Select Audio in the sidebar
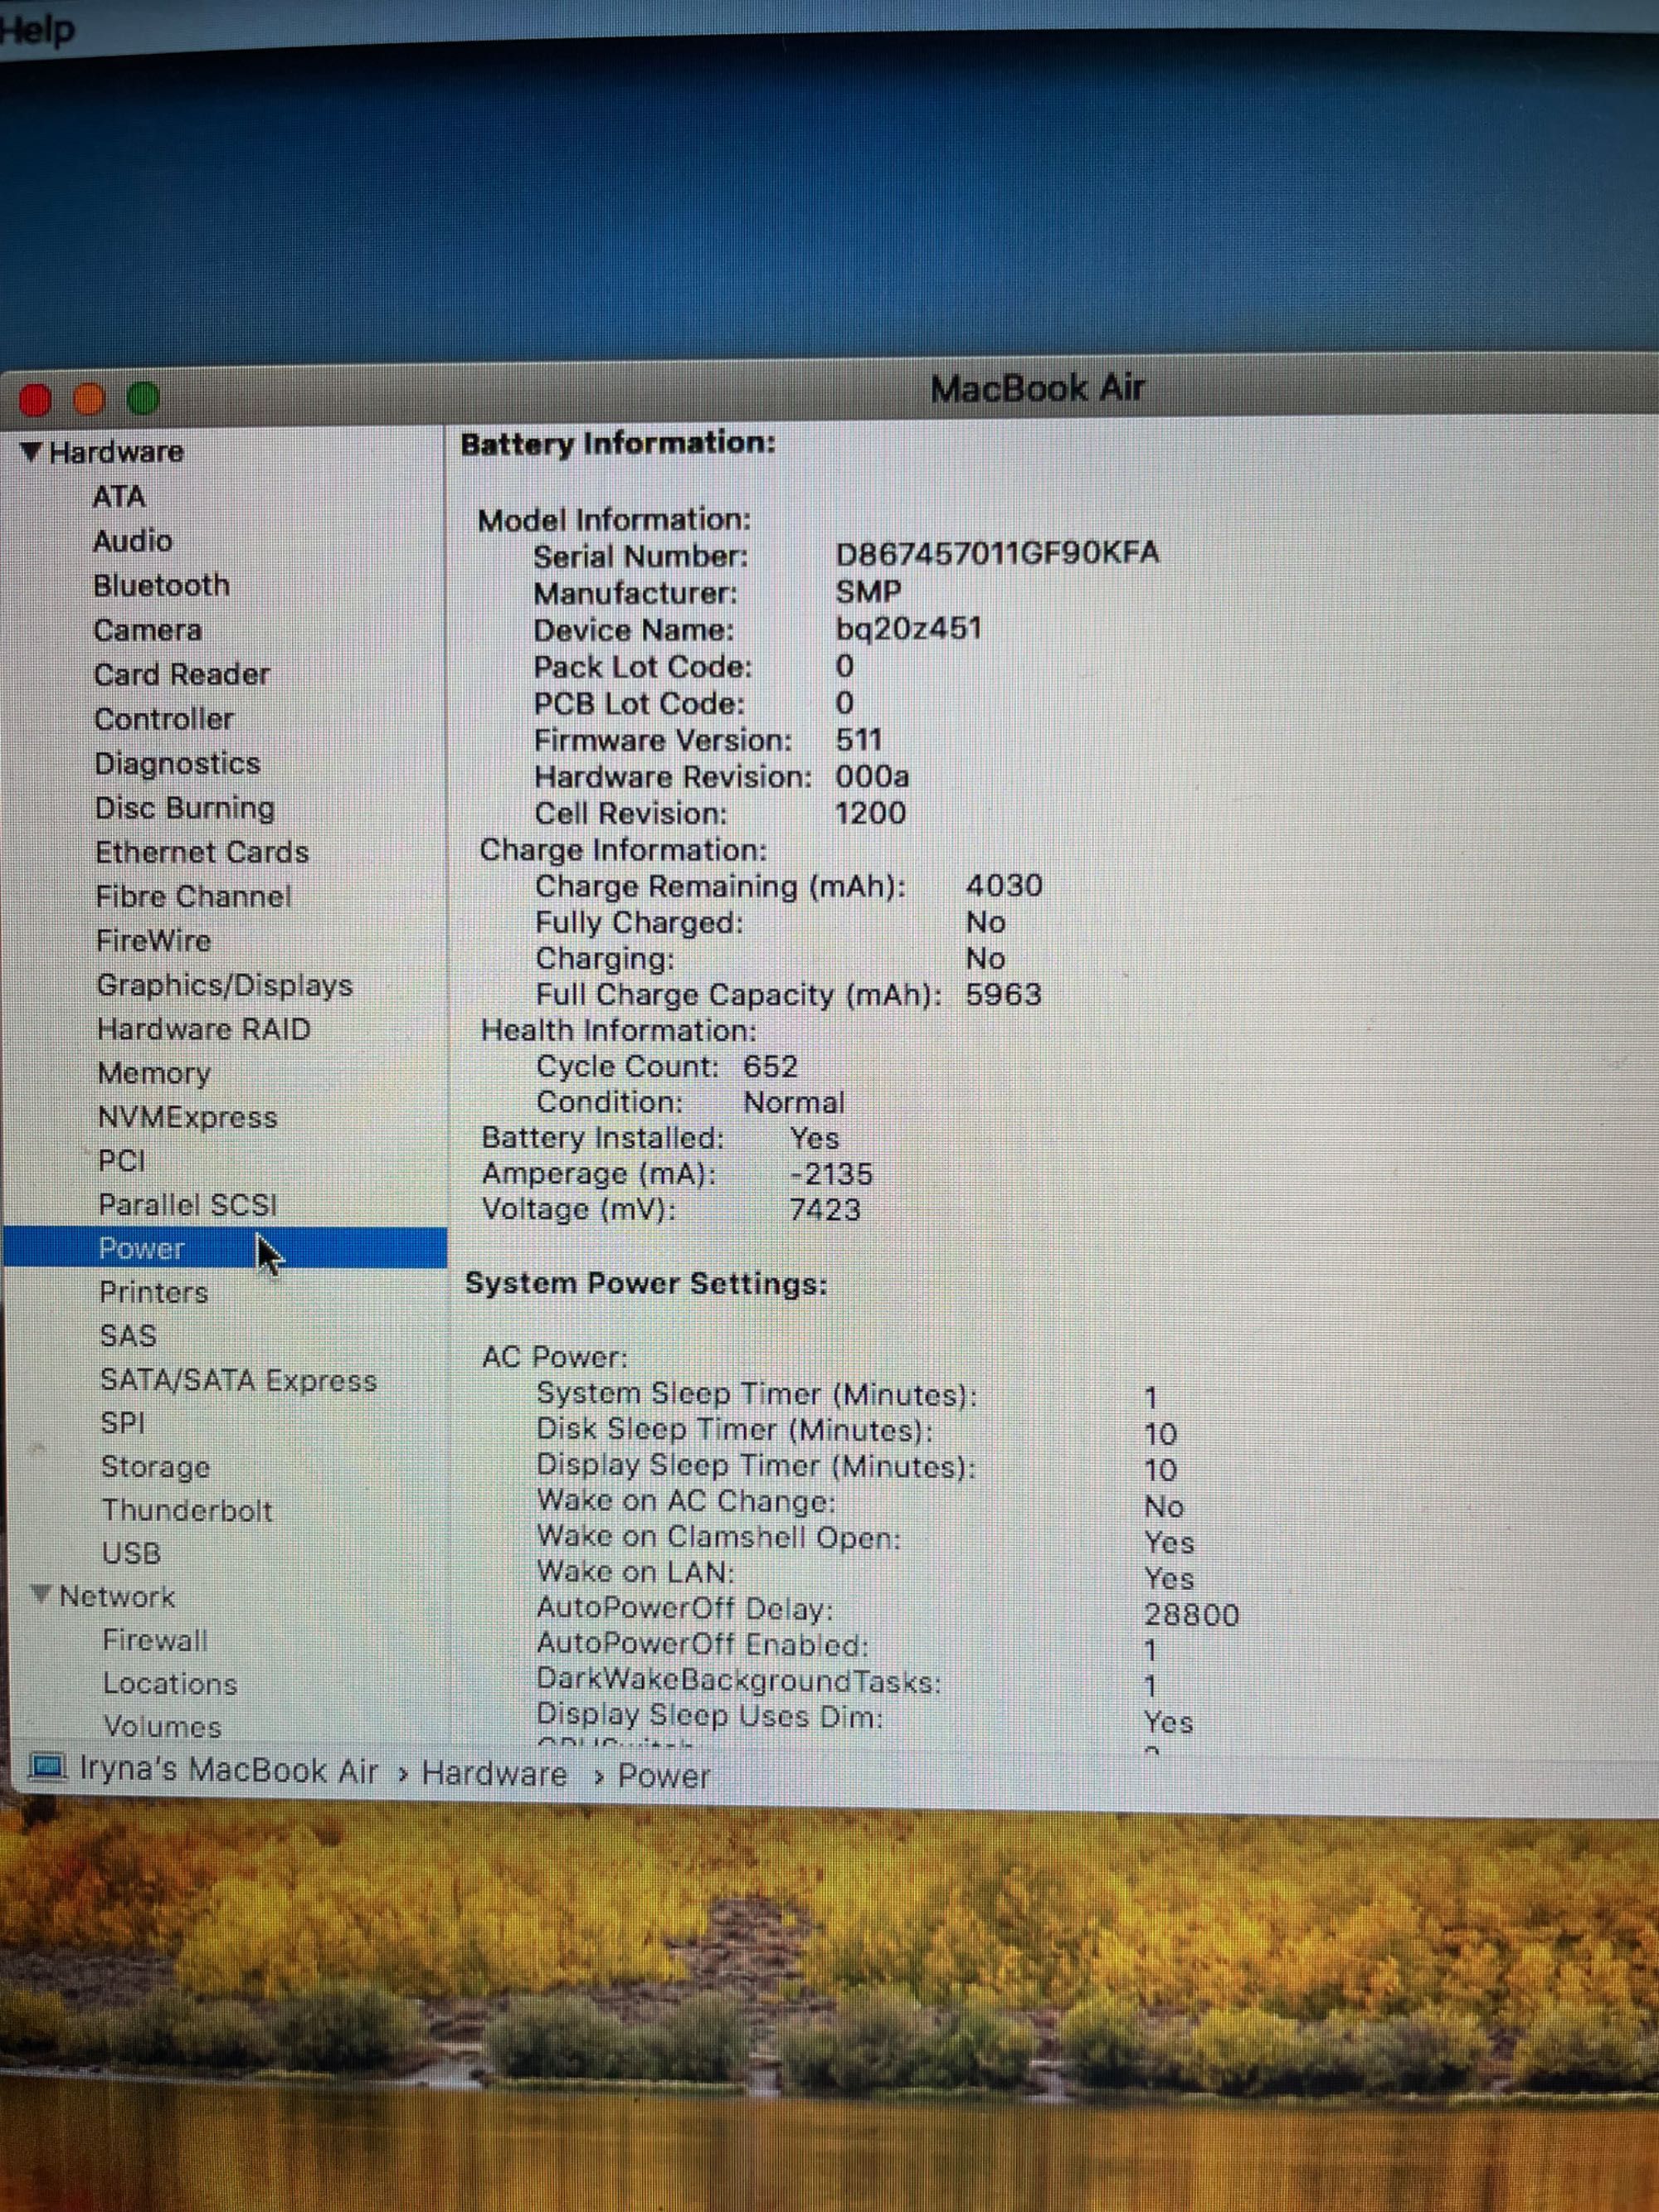 point(132,541)
